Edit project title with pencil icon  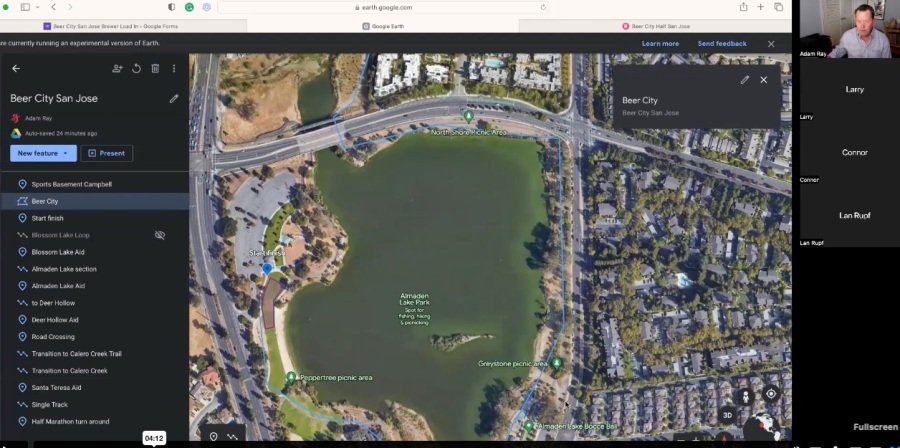[x=174, y=99]
